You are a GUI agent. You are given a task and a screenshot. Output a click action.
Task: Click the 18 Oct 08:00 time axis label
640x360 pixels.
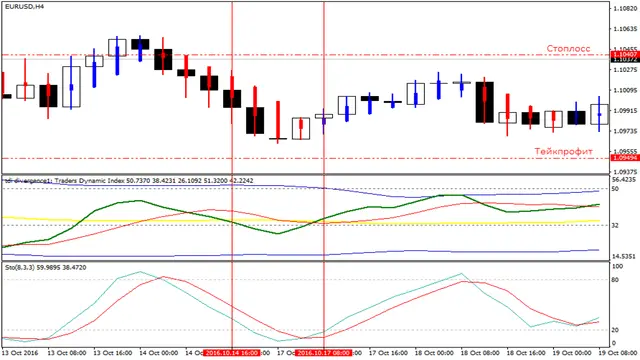pyautogui.click(x=480, y=353)
